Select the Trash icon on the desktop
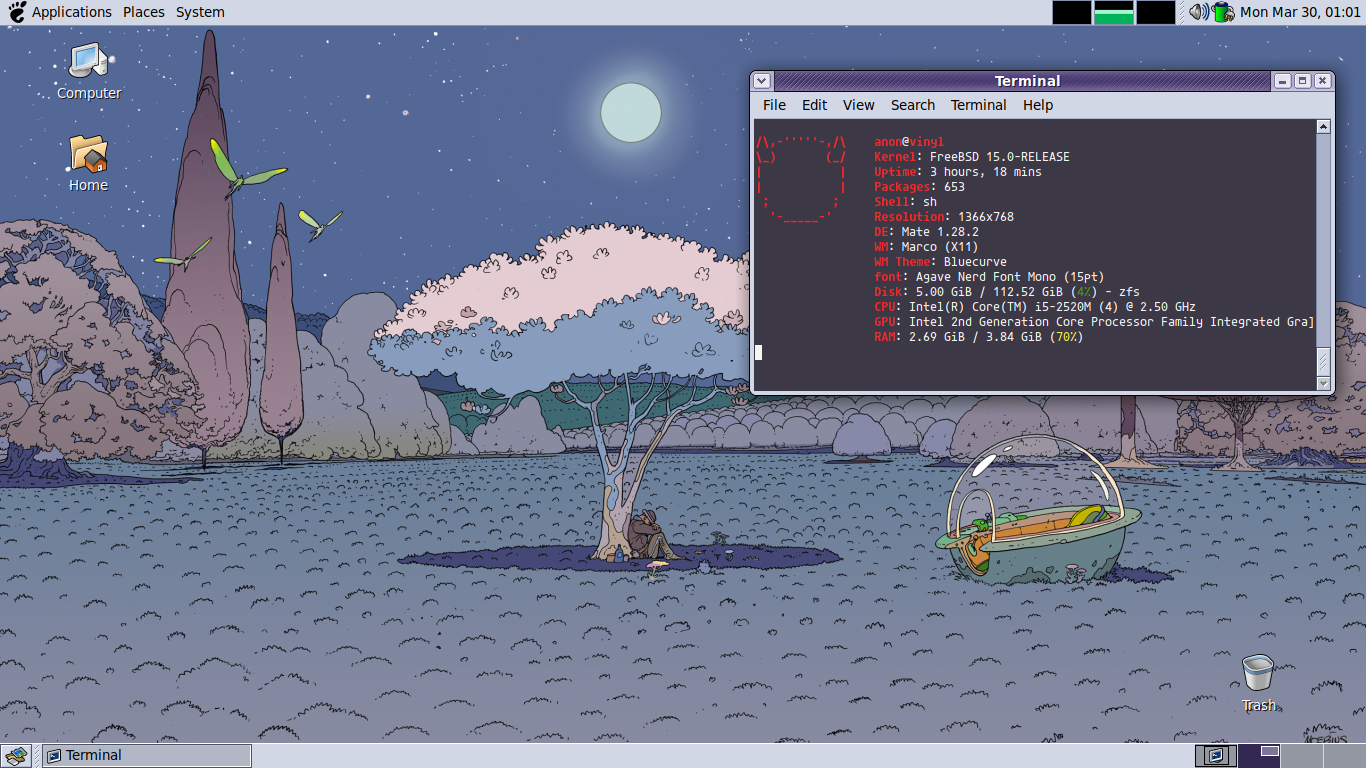1366x768 pixels. 1258,683
